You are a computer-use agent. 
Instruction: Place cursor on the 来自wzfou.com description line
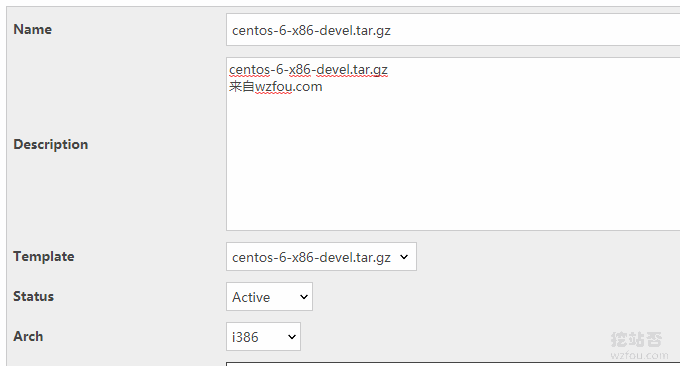click(x=276, y=86)
